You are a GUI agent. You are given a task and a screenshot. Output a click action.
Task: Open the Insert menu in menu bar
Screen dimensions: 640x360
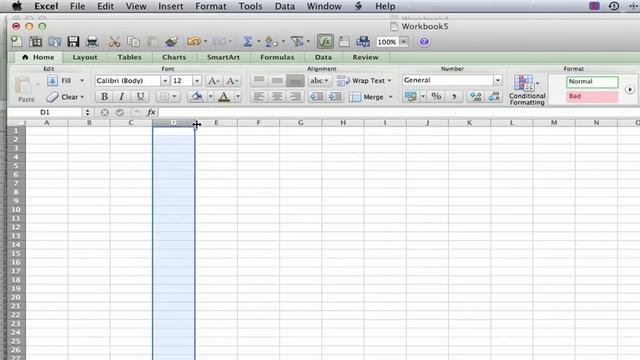pos(171,6)
